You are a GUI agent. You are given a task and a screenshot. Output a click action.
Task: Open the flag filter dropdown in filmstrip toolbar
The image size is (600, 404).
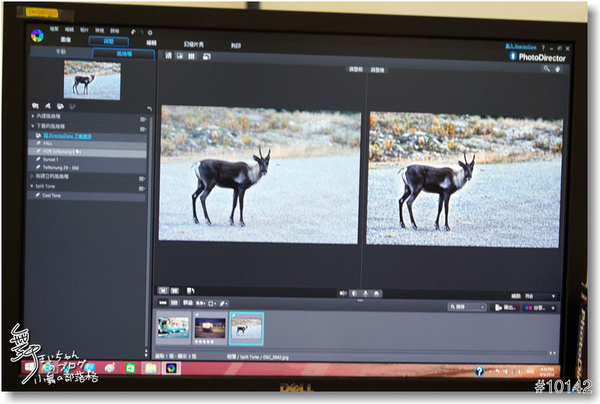click(x=201, y=303)
